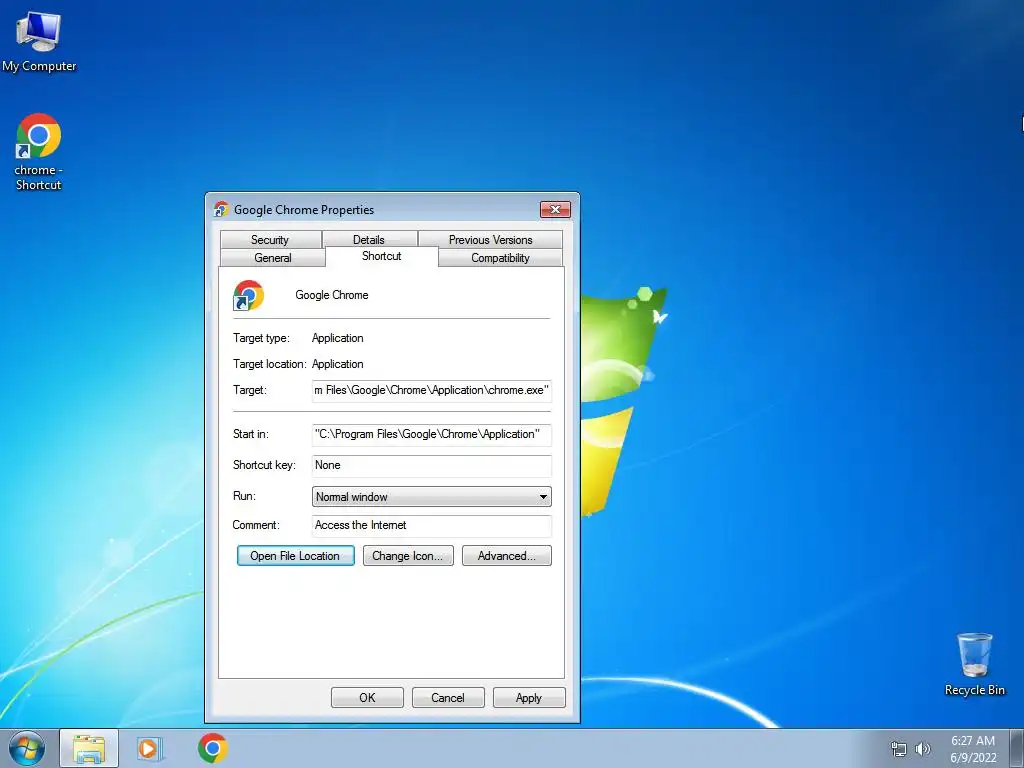Open the volume speaker tray icon
The height and width of the screenshot is (768, 1024).
[x=923, y=749]
